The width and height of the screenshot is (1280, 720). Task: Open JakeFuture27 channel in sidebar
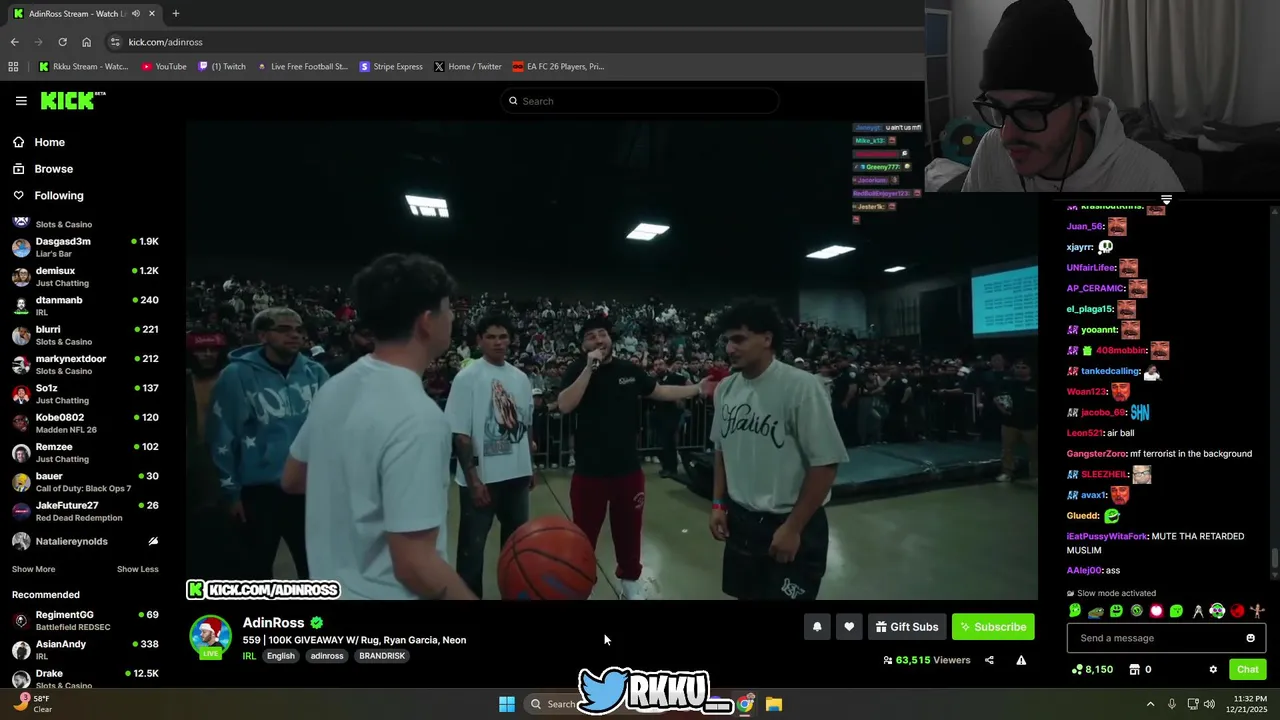coord(85,511)
